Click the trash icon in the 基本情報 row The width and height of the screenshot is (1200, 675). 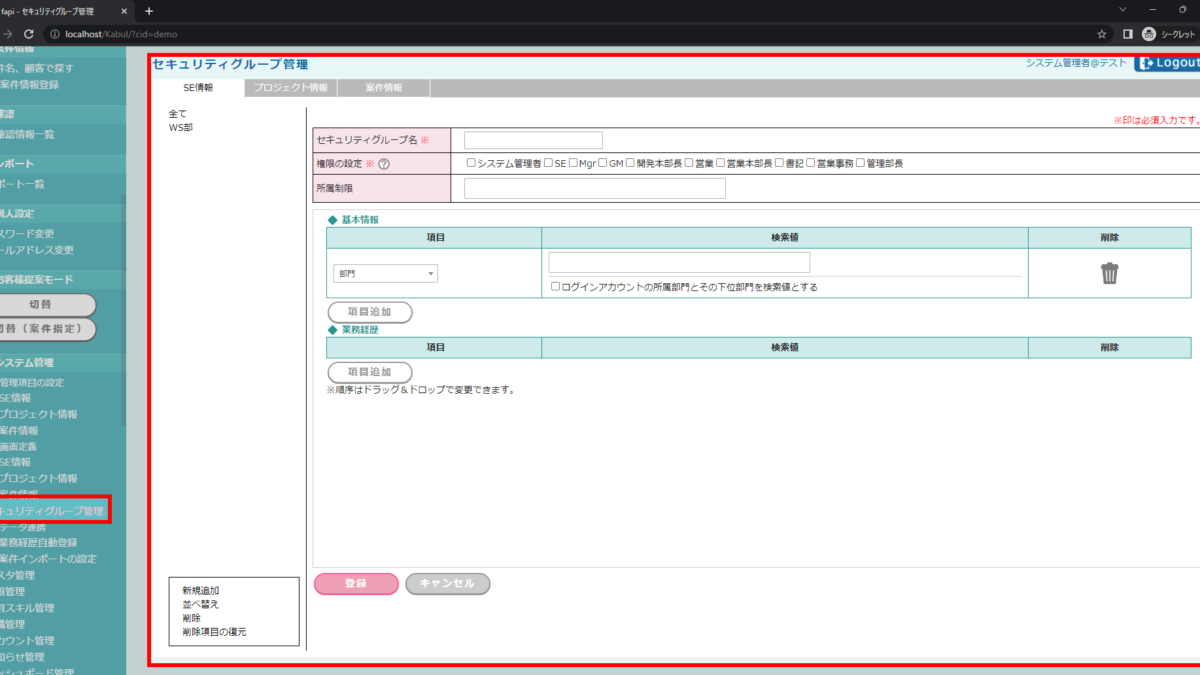(1109, 273)
